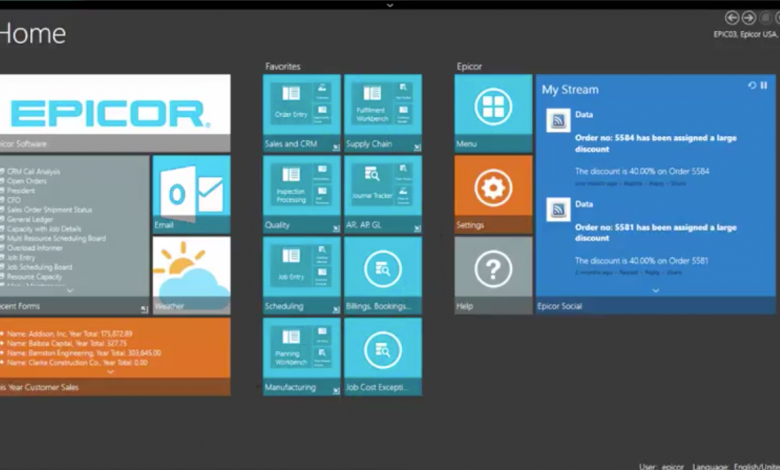Click RSS icon beside Order 5581 message
Viewport: 780px width, 470px height.
[x=558, y=209]
